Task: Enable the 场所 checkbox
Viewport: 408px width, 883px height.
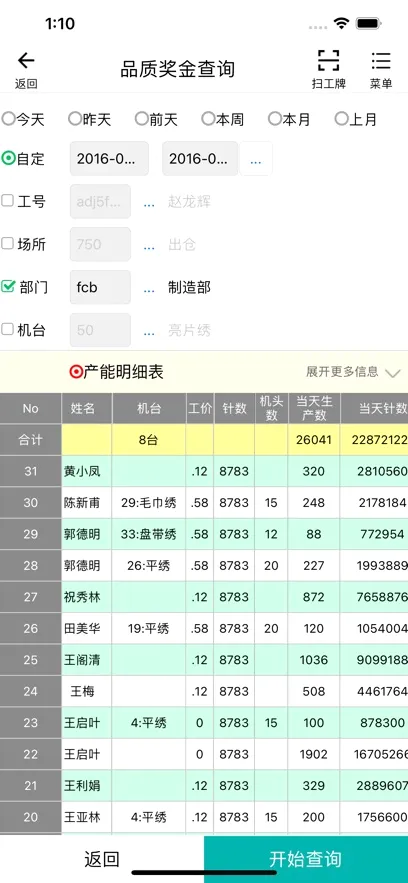Action: click(7, 243)
